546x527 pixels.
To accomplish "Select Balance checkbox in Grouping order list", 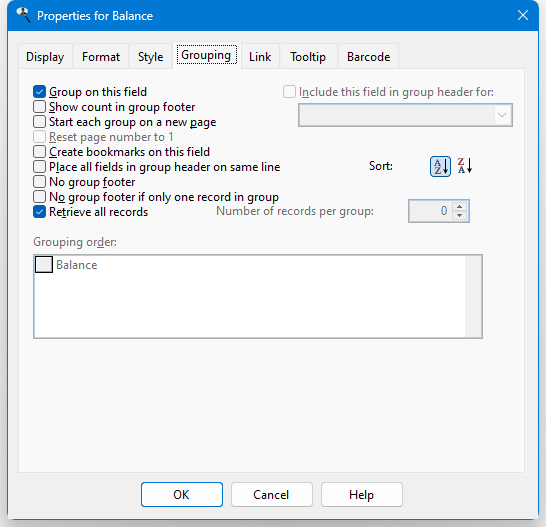I will (44, 265).
